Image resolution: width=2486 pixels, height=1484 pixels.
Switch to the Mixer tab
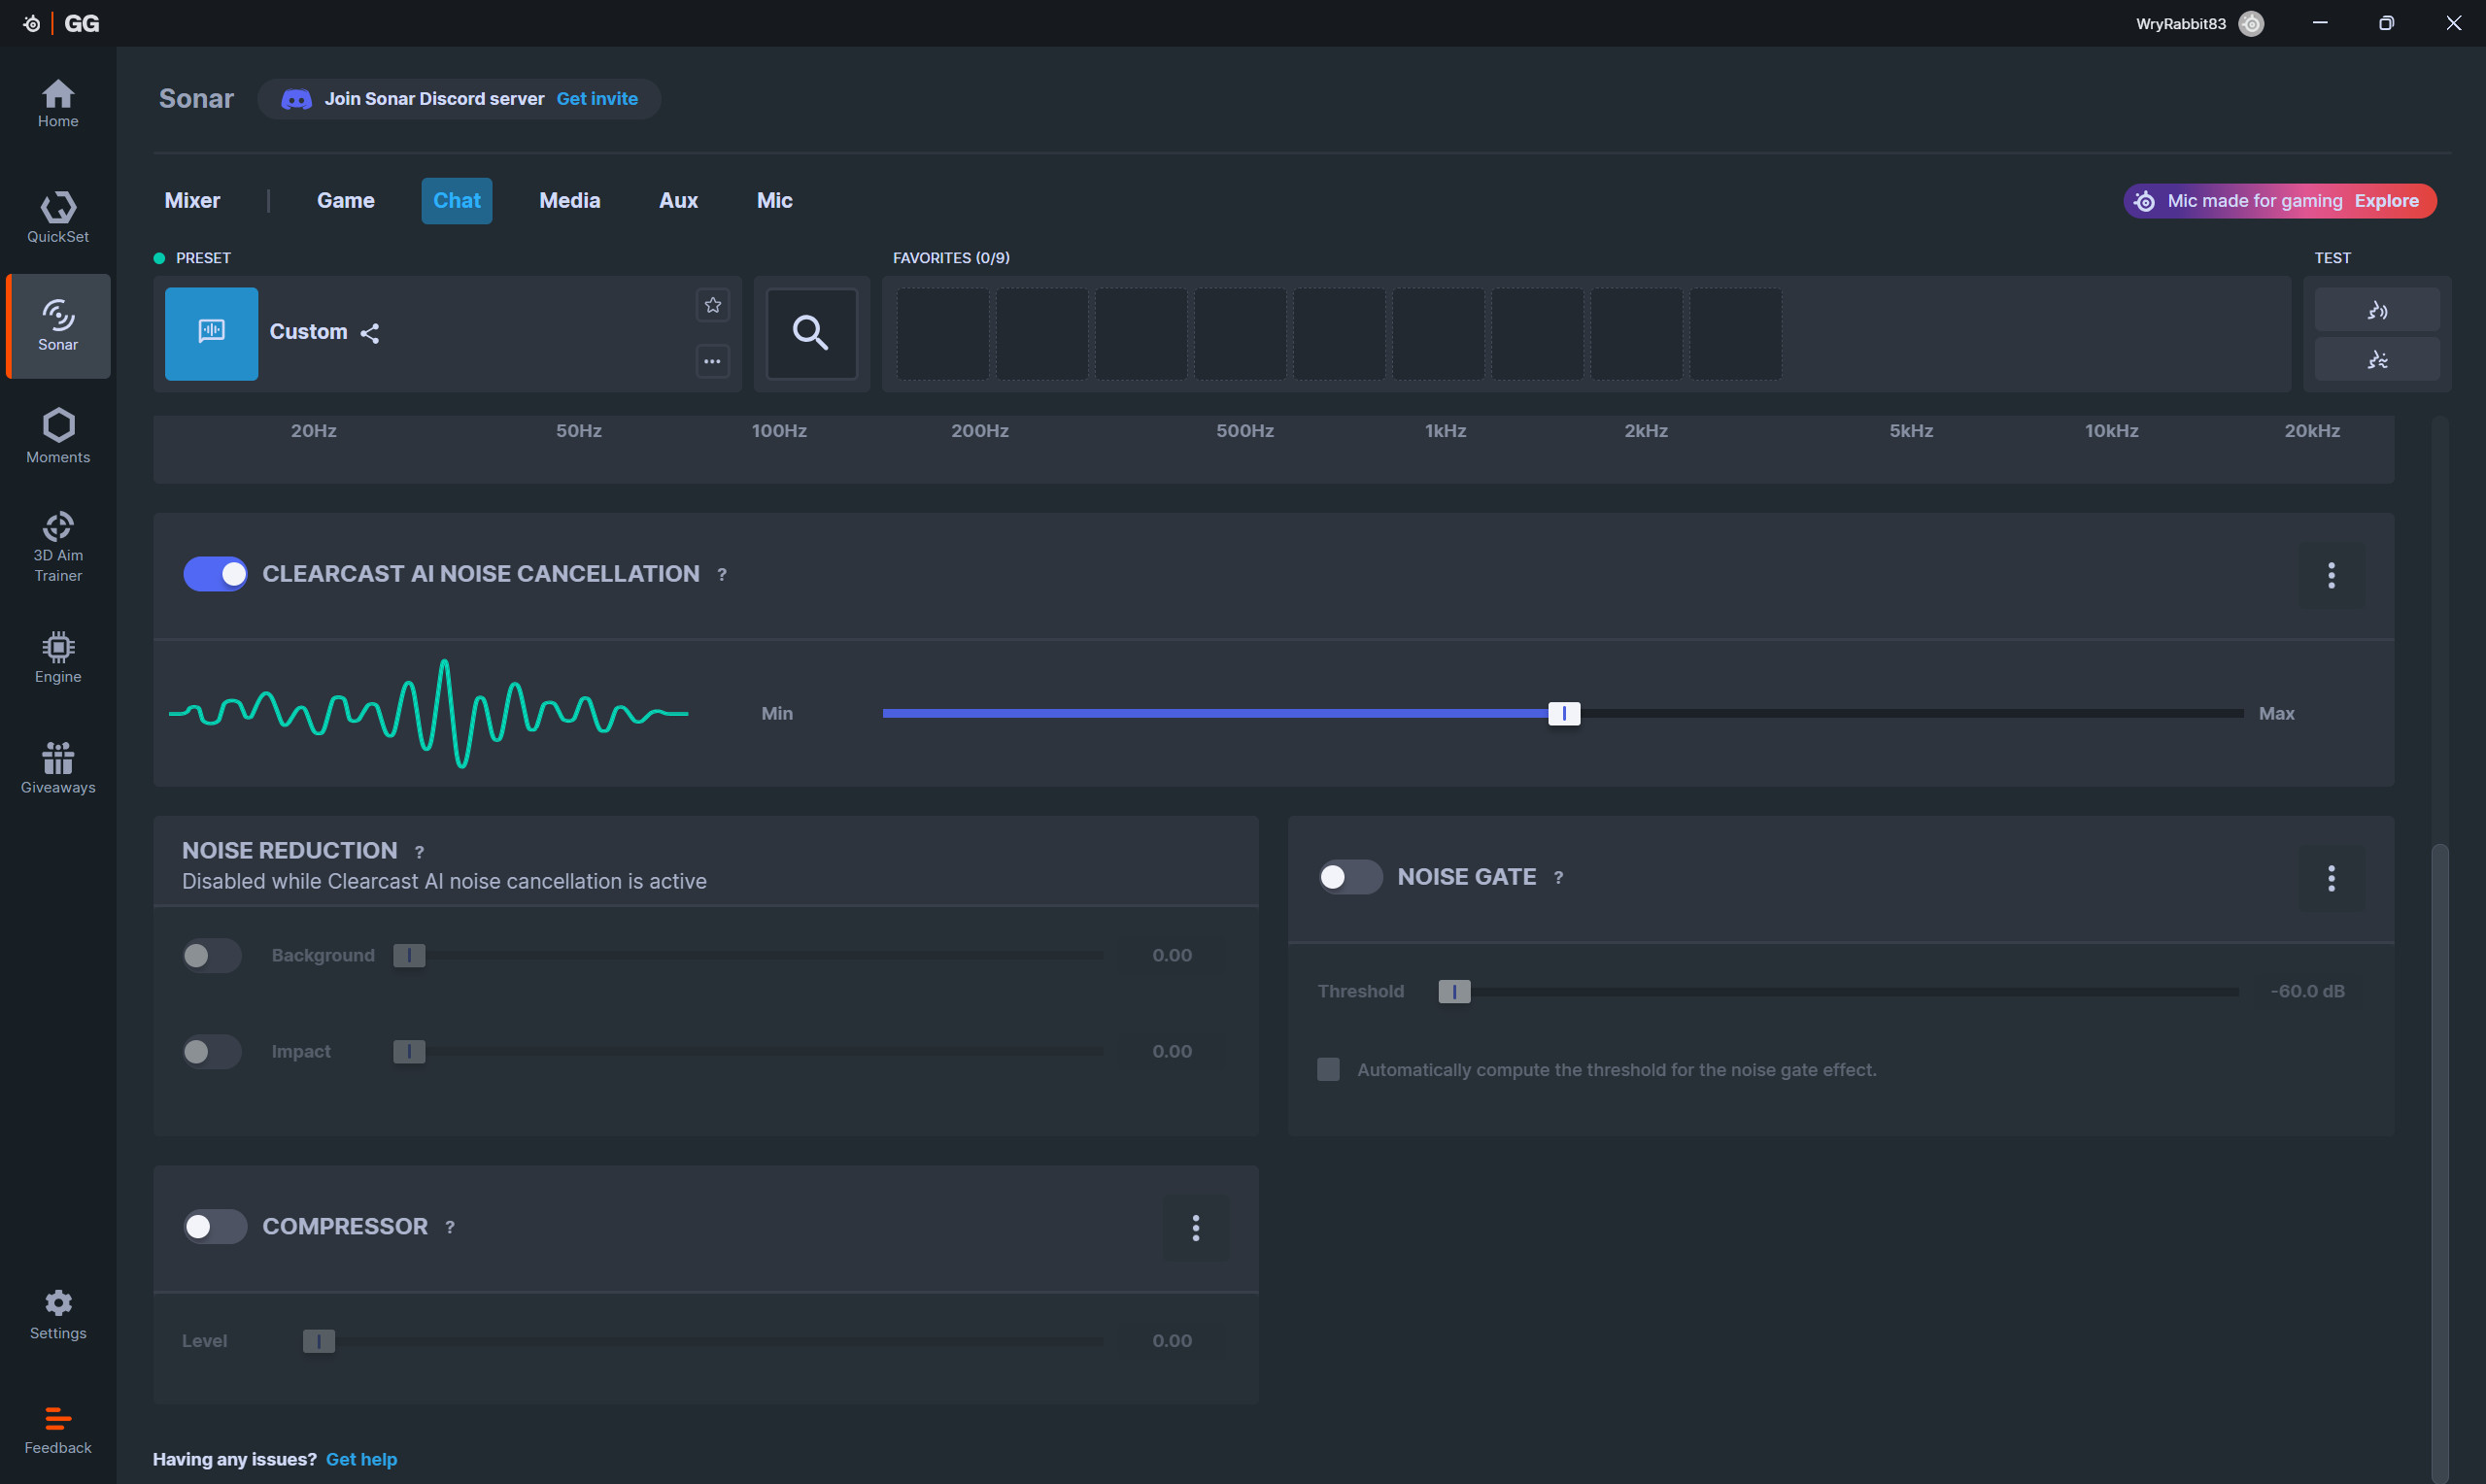[x=192, y=201]
